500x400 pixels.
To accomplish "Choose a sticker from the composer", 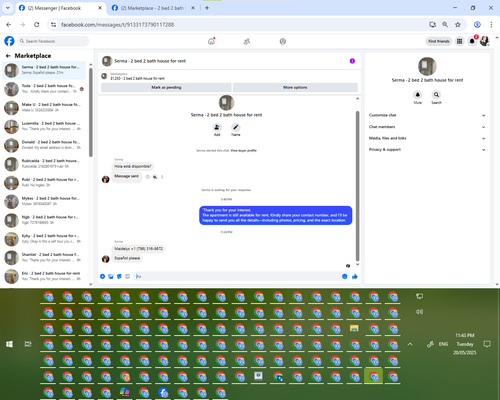I will [119, 276].
